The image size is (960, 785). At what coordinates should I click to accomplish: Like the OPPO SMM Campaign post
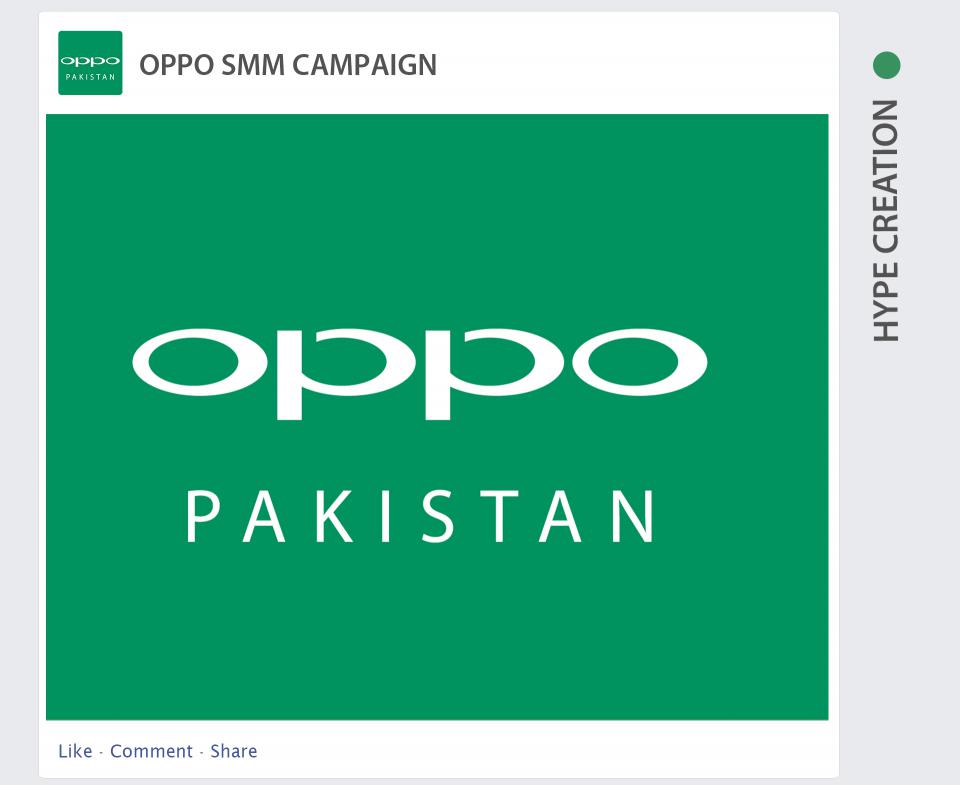(x=75, y=751)
